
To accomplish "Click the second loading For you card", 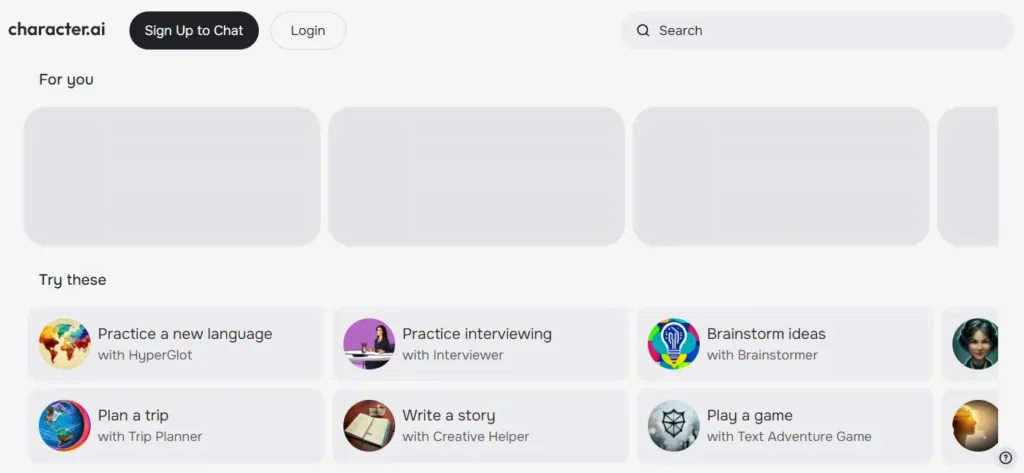I will point(477,176).
